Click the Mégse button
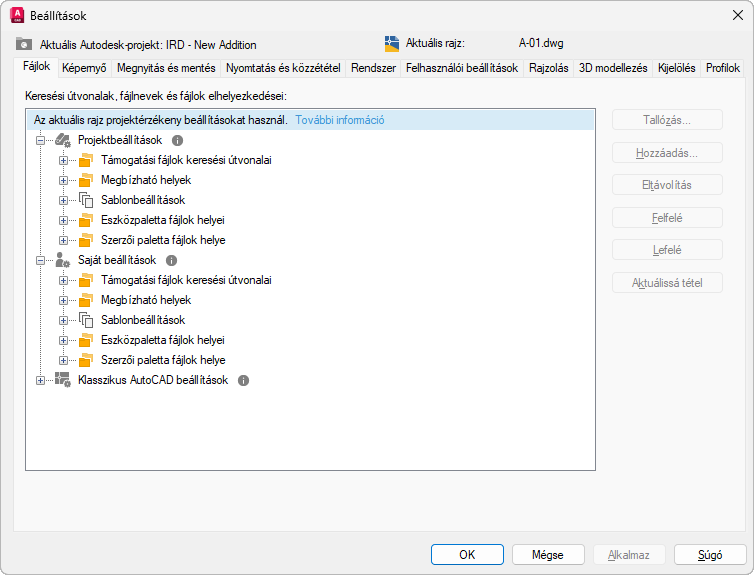Screen dimensions: 754x575 point(548,554)
